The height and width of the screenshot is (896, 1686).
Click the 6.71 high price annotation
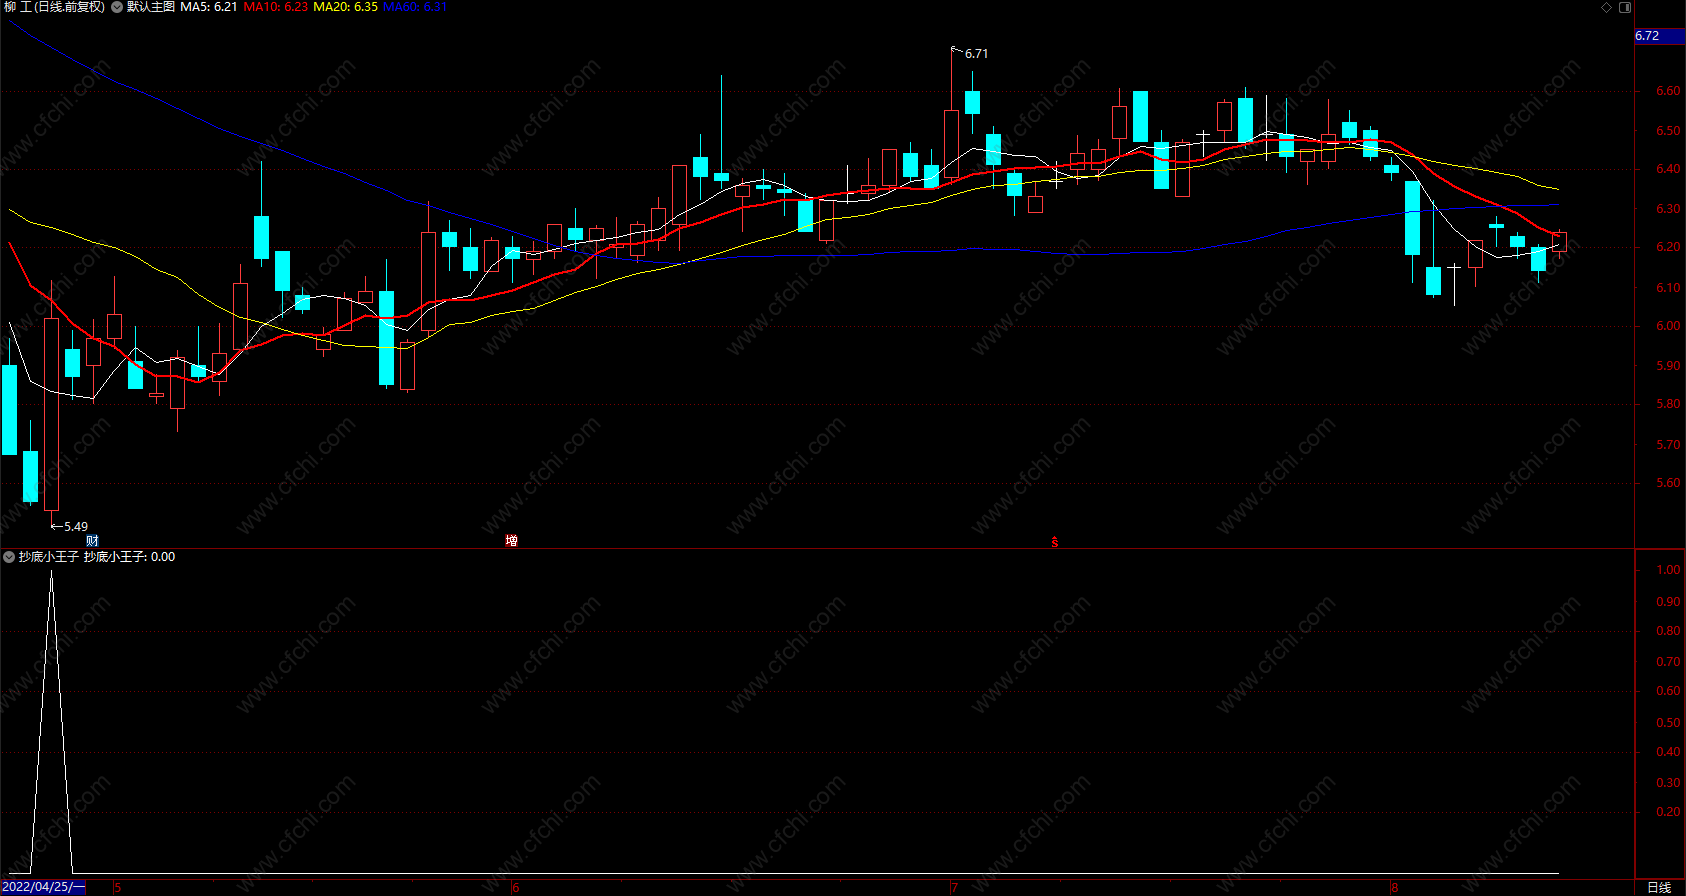pyautogui.click(x=976, y=54)
